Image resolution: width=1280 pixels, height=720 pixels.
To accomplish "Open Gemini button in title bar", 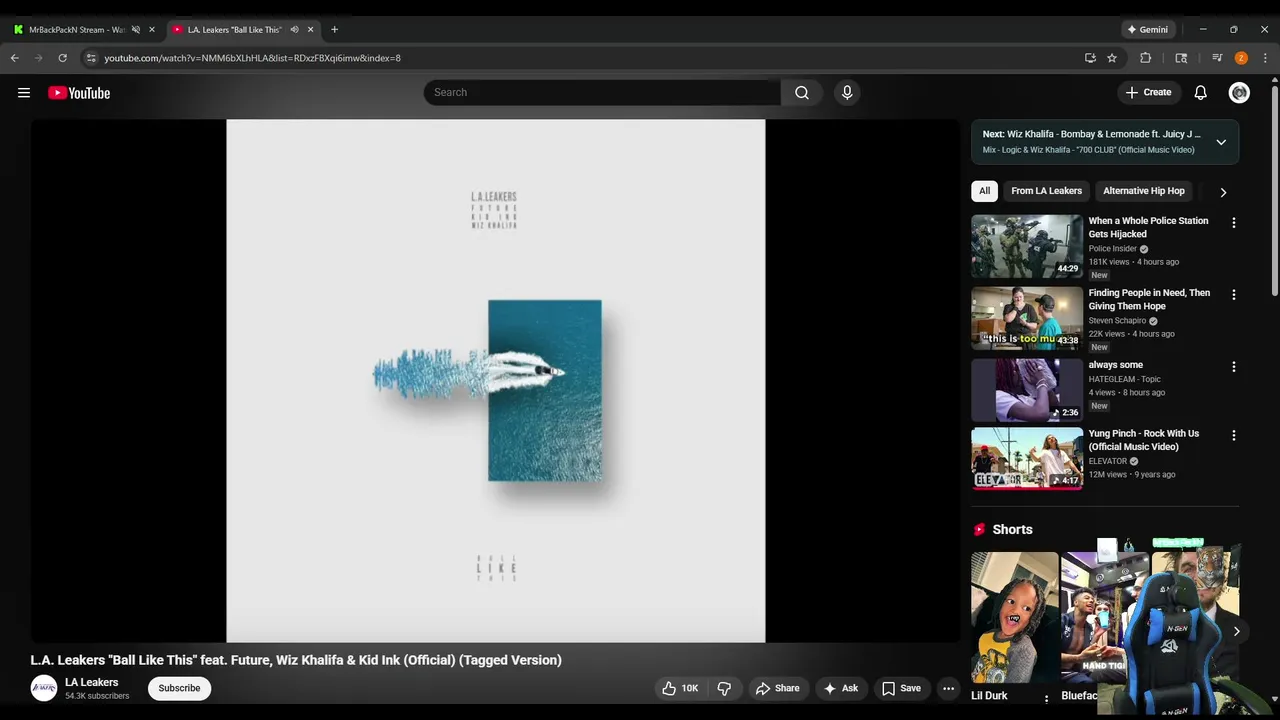I will pyautogui.click(x=1148, y=30).
